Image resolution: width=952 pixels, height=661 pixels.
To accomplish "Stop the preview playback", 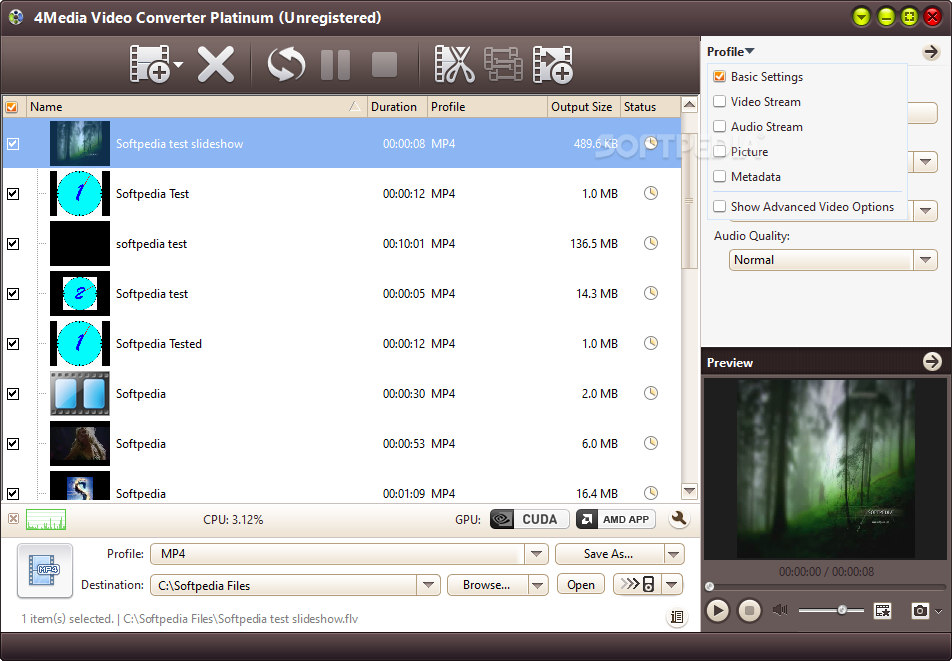I will pyautogui.click(x=749, y=610).
